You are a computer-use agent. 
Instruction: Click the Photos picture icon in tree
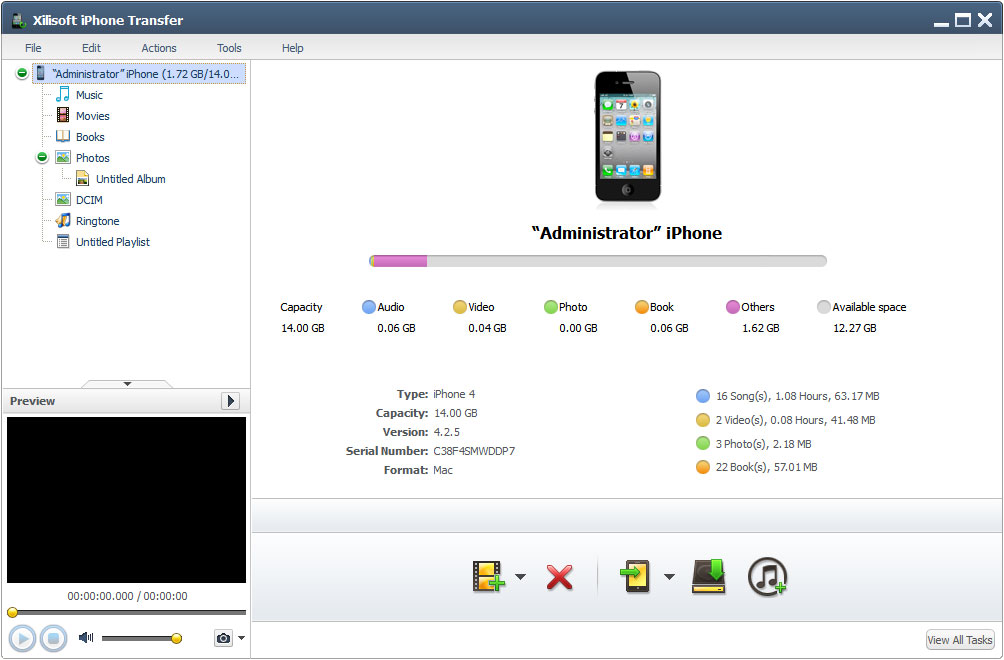click(63, 157)
